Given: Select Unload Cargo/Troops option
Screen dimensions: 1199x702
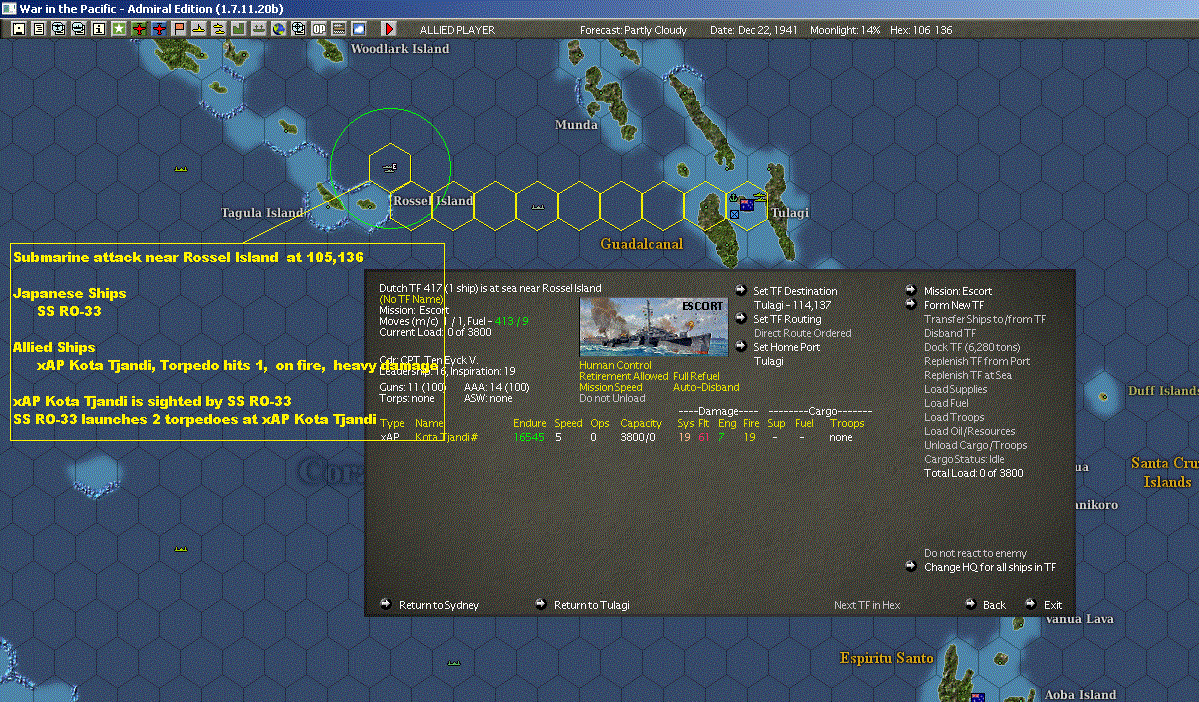Looking at the screenshot, I should pos(975,445).
